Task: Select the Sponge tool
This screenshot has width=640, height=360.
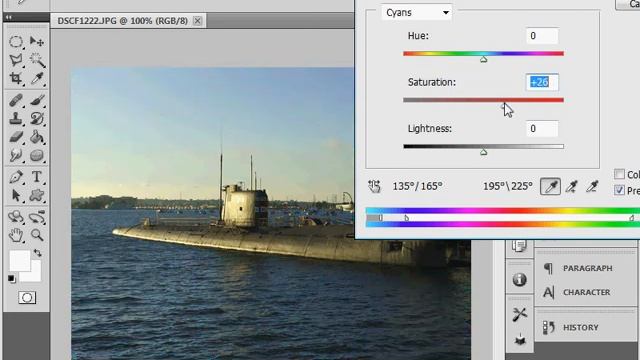Action: click(37, 155)
